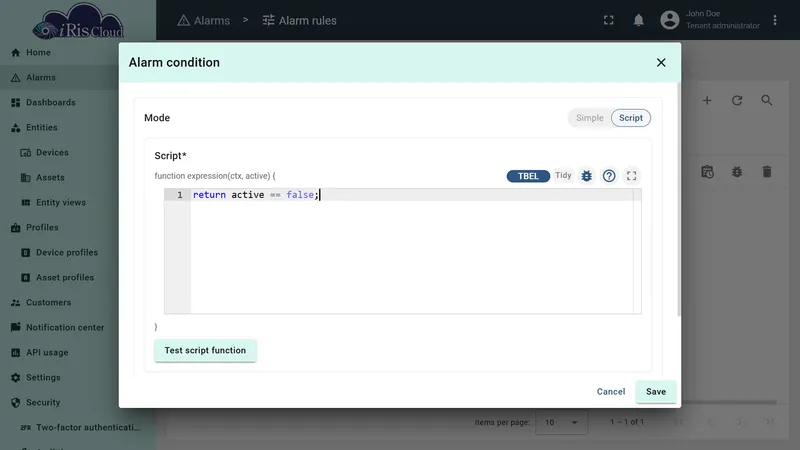Viewport: 800px width, 450px height.
Task: Click 'return' keyword in script code
Action: tap(209, 195)
